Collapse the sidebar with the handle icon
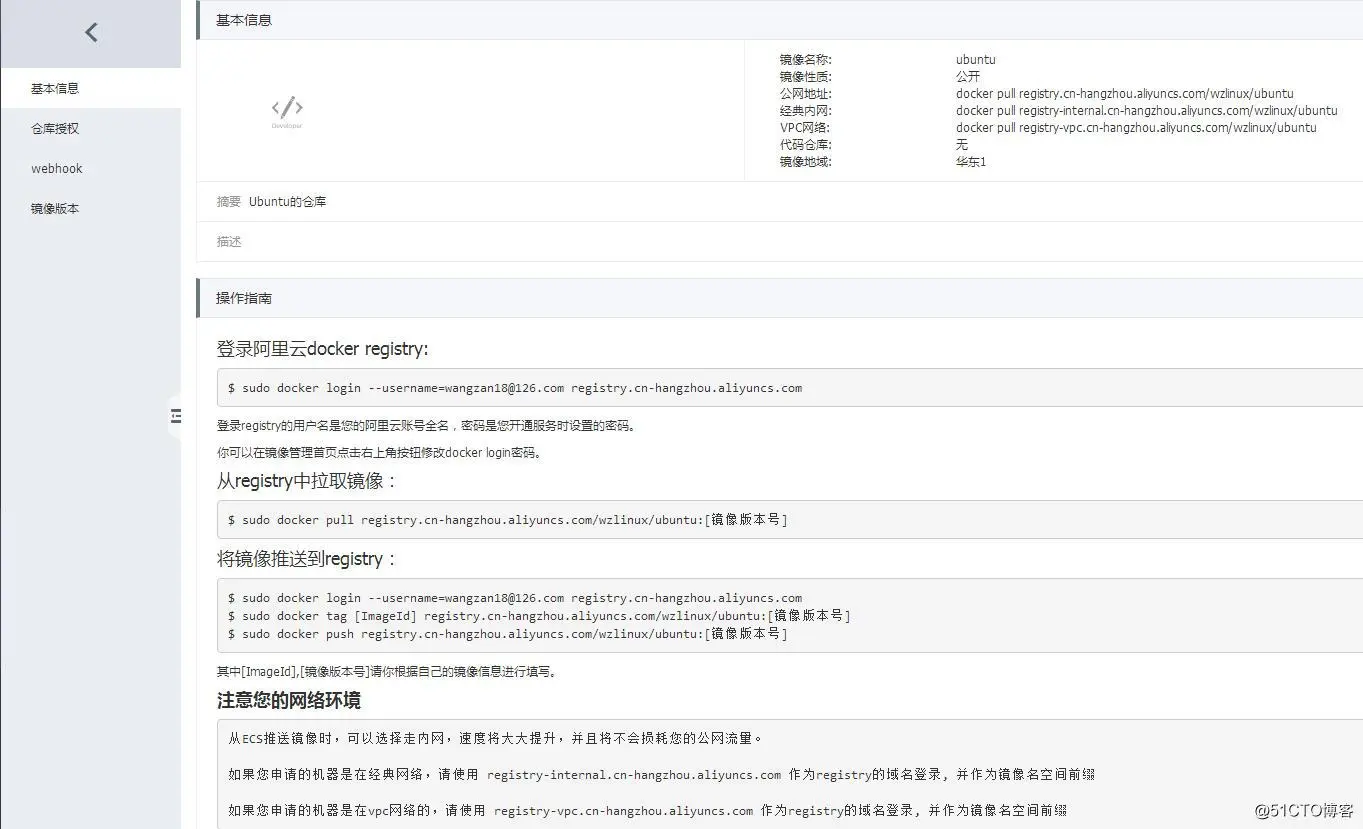Image resolution: width=1363 pixels, height=829 pixels. tap(176, 415)
